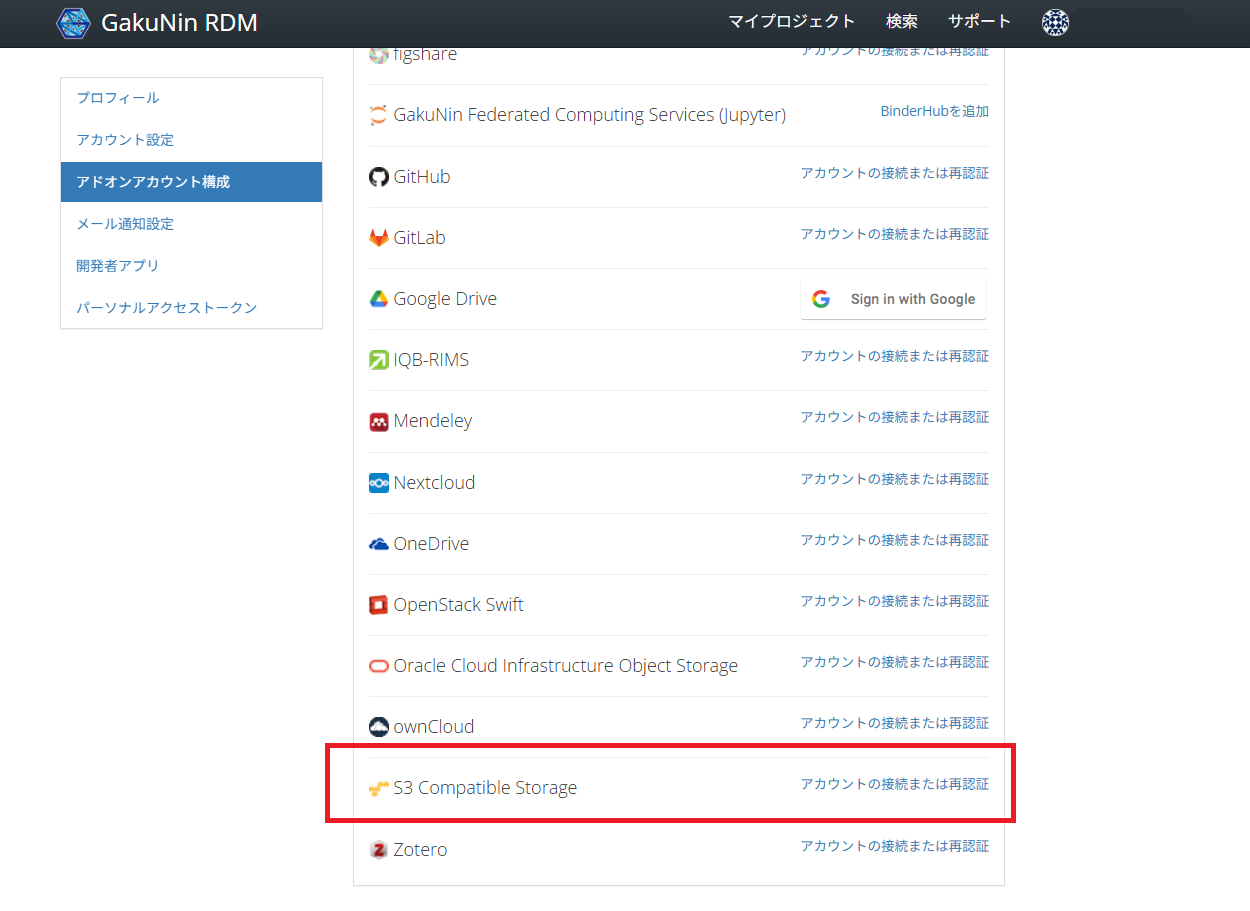Select アカウント設定 in the sidebar
Screen dimensions: 1250x911
[x=125, y=140]
